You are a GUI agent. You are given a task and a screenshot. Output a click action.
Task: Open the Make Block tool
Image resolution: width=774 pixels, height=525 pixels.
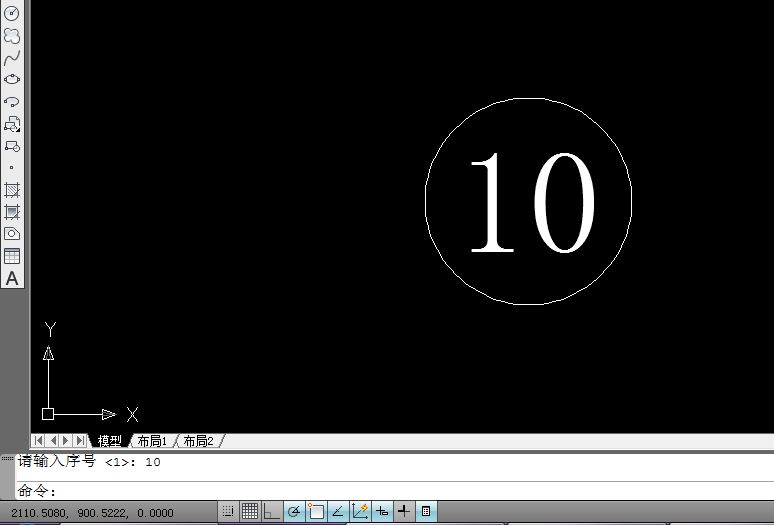12,147
